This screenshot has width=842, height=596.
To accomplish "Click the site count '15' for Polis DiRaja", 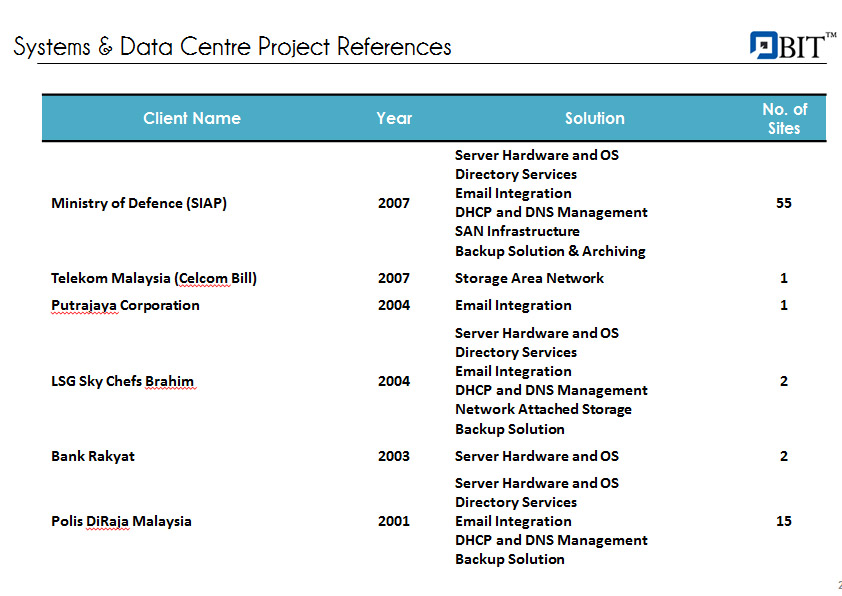I will point(784,521).
